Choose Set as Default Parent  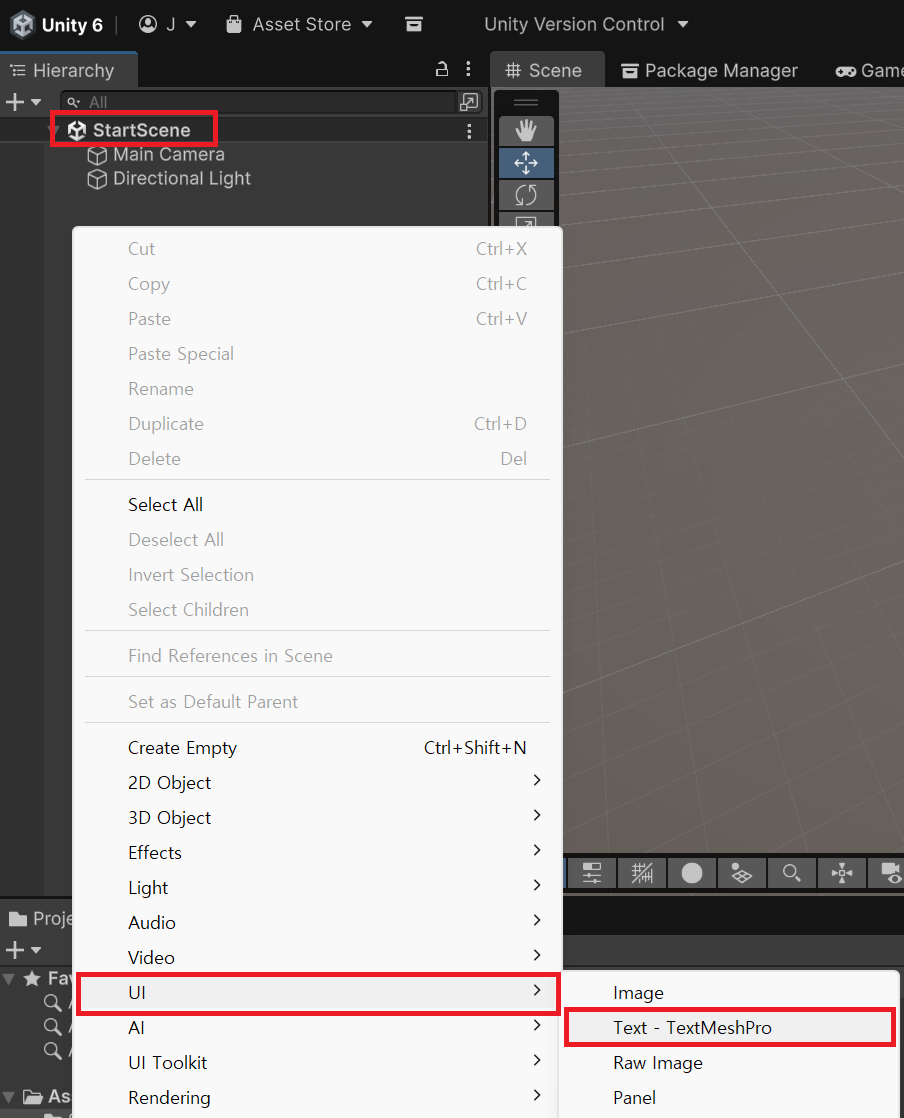tap(317, 702)
